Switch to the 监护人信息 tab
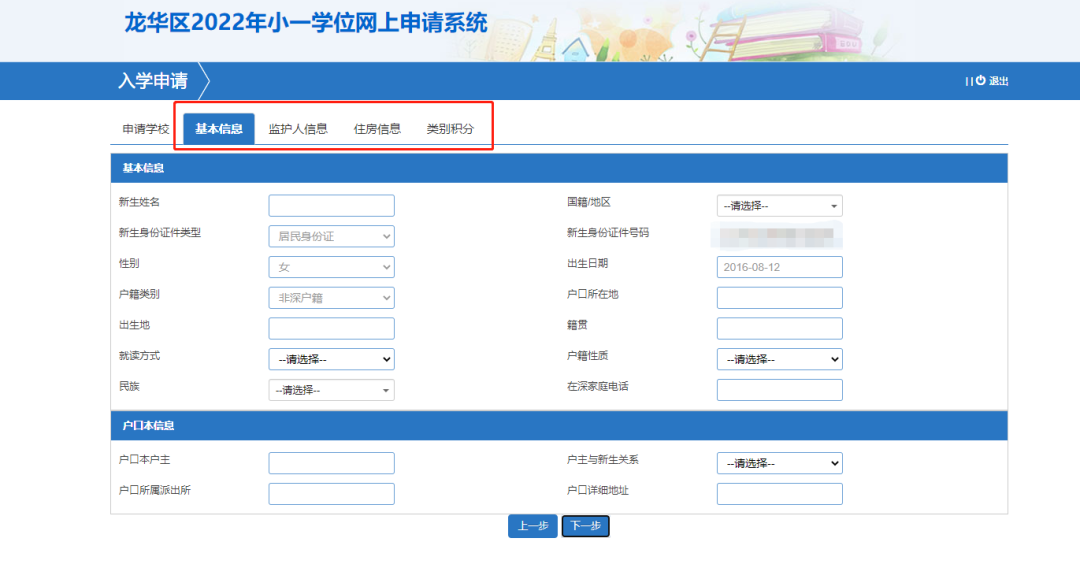The image size is (1080, 579). point(297,128)
